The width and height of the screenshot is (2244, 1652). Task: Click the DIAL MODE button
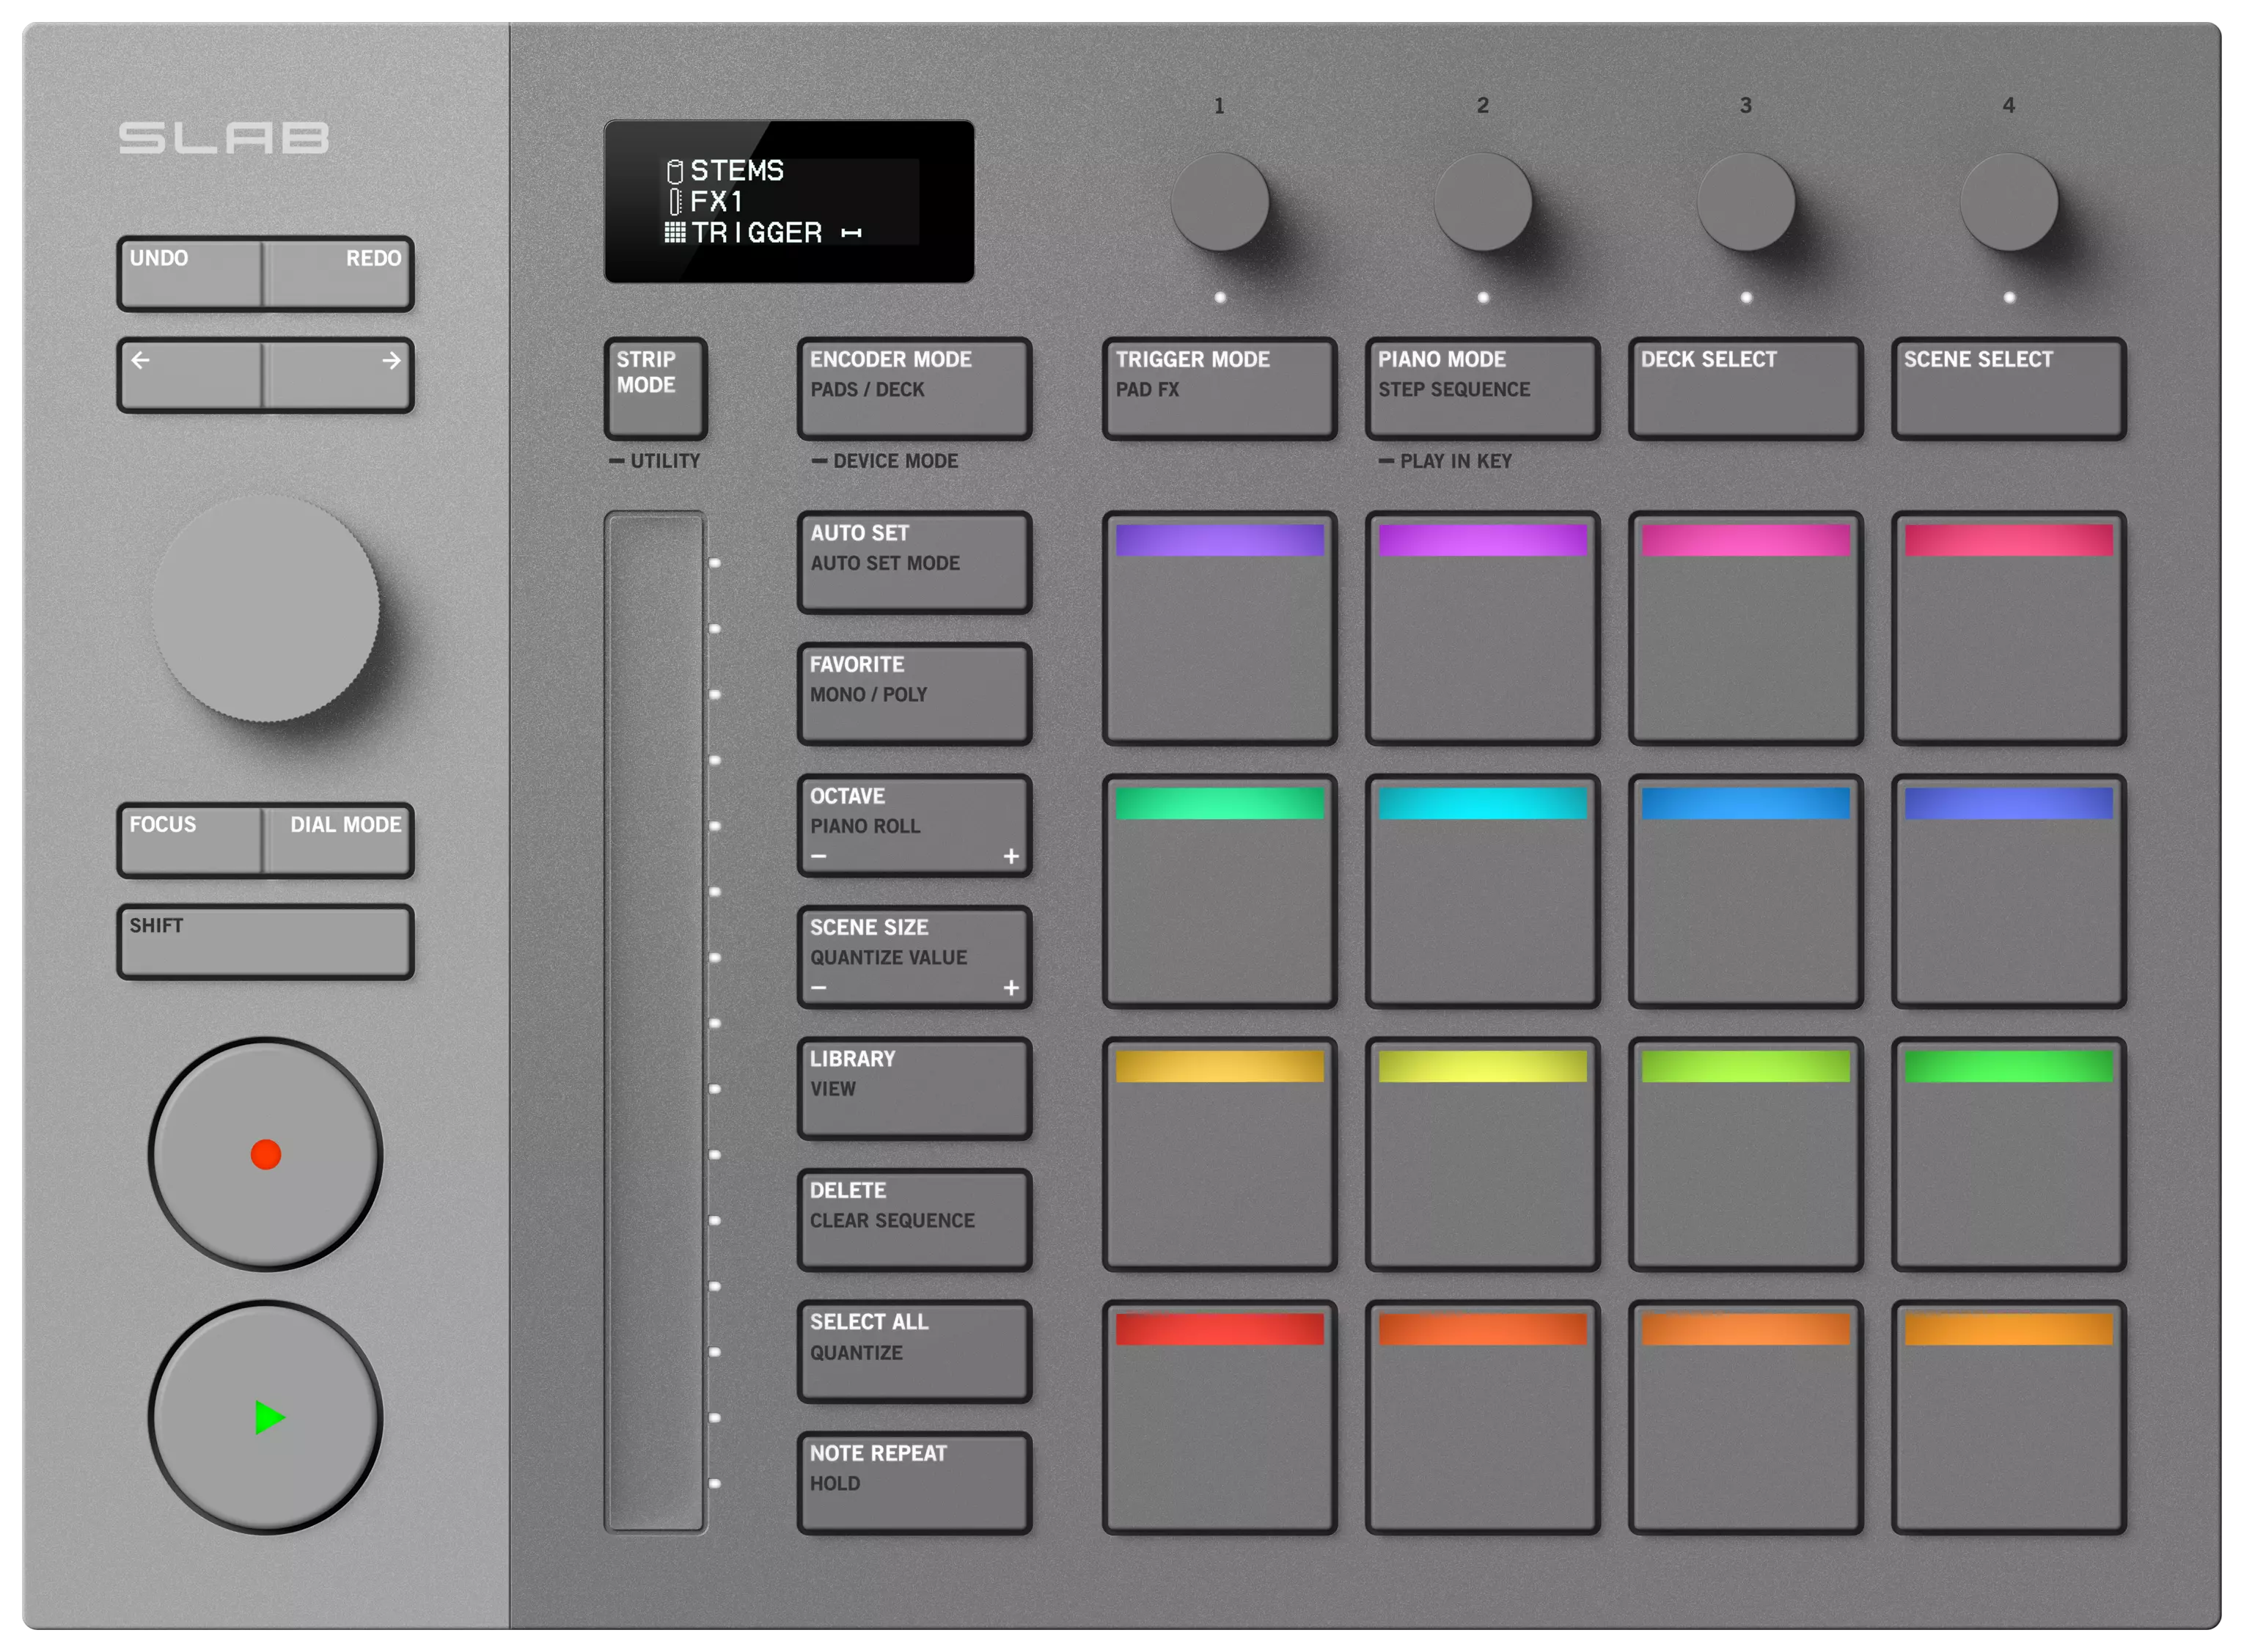tap(338, 840)
